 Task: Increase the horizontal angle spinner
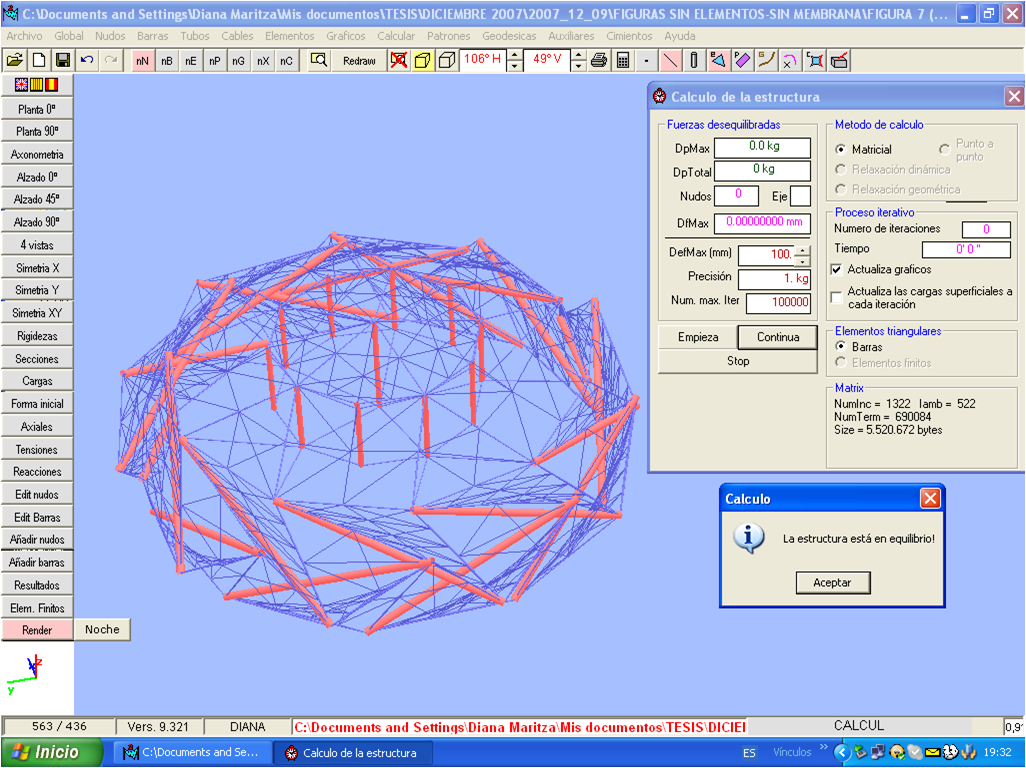coord(514,54)
